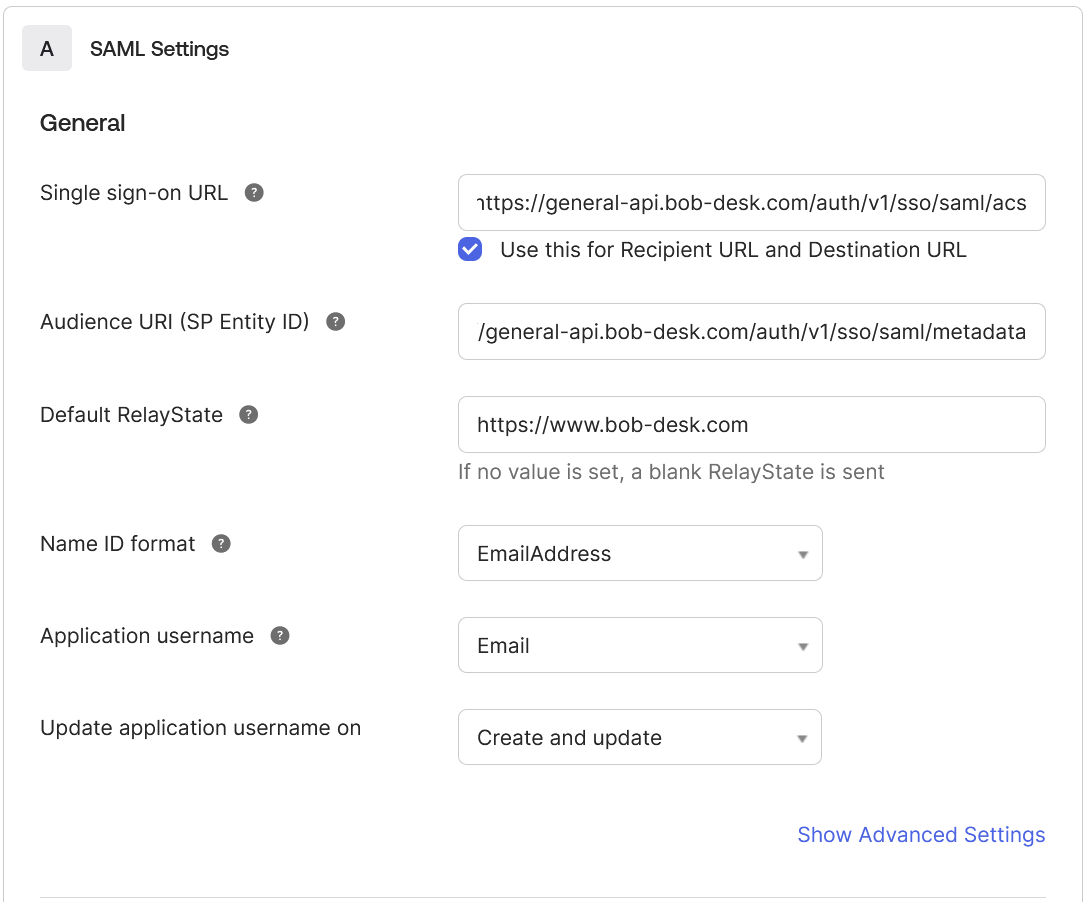
Task: Expand the Application username Email dropdown
Action: pos(640,645)
